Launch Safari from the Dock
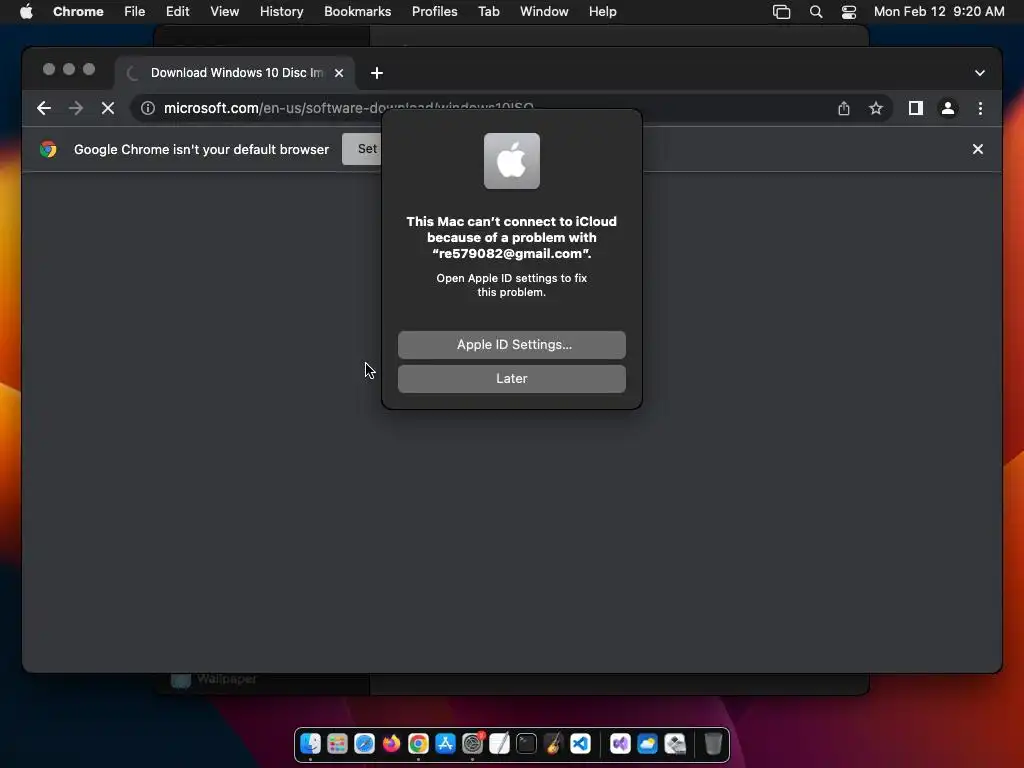The image size is (1024, 768). point(364,744)
